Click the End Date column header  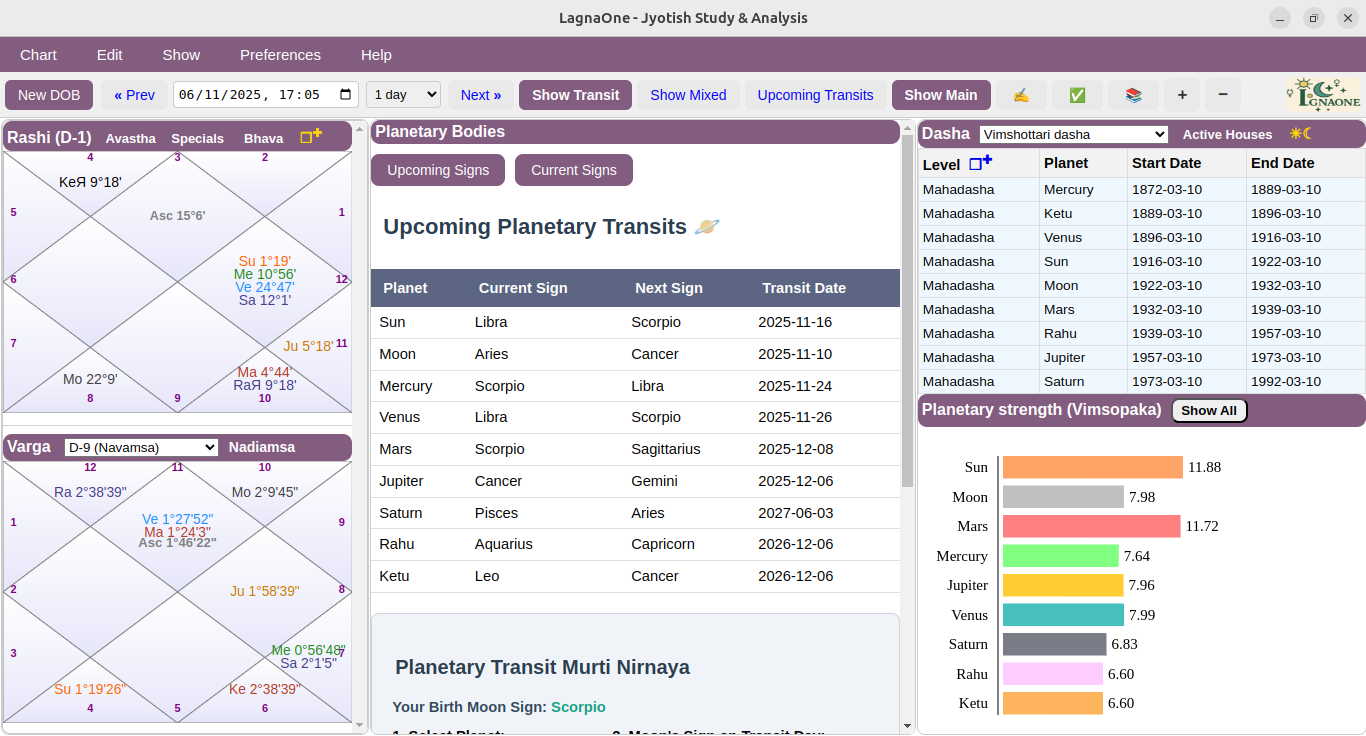click(1306, 163)
